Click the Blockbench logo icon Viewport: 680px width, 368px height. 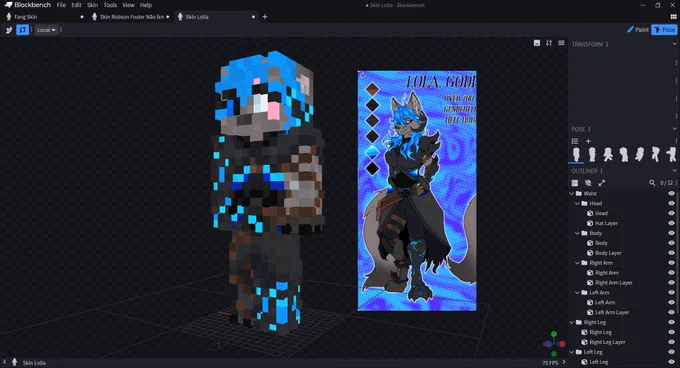tap(8, 5)
